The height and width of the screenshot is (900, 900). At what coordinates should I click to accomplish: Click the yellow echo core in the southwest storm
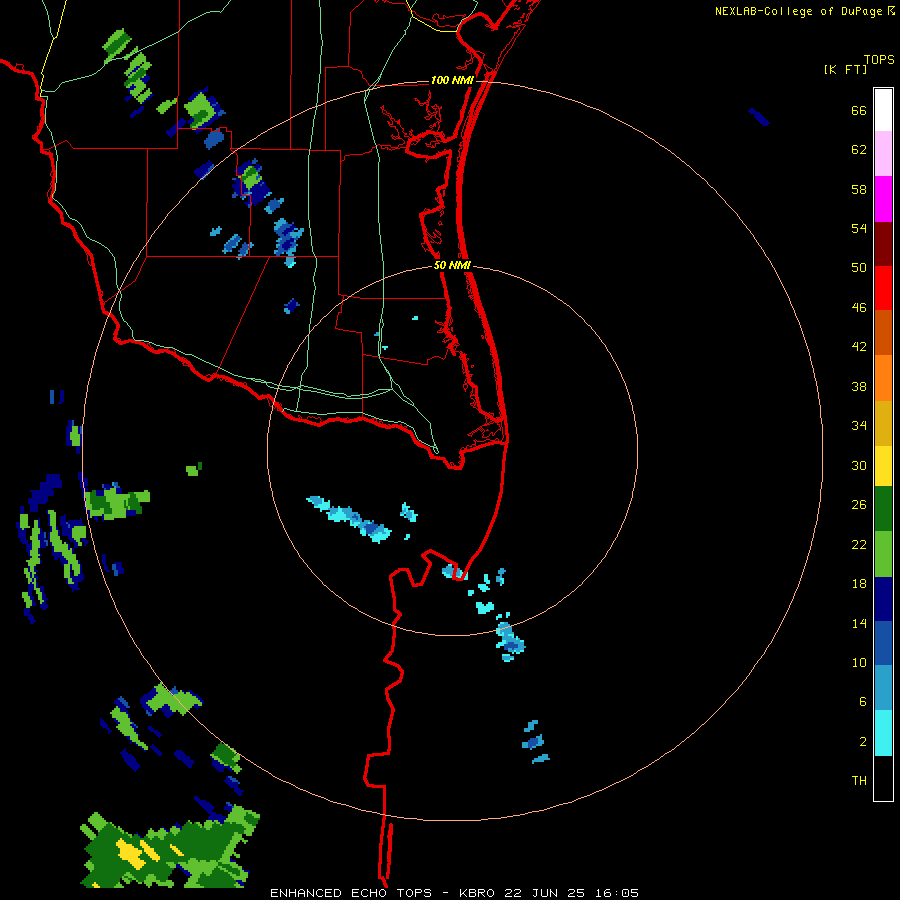pyautogui.click(x=133, y=853)
